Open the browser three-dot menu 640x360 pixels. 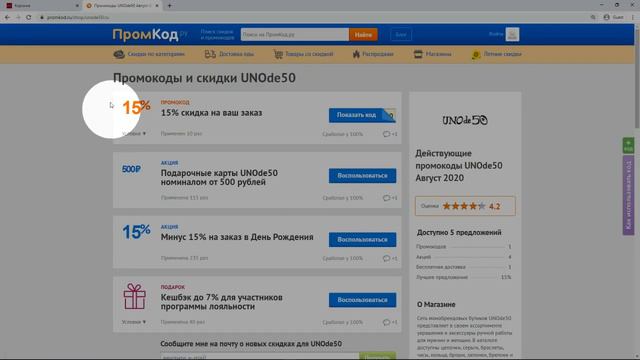tap(633, 18)
